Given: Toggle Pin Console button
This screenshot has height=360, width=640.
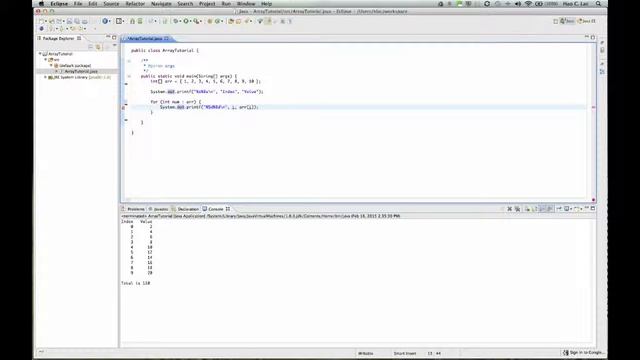Looking at the screenshot, I should 559,209.
